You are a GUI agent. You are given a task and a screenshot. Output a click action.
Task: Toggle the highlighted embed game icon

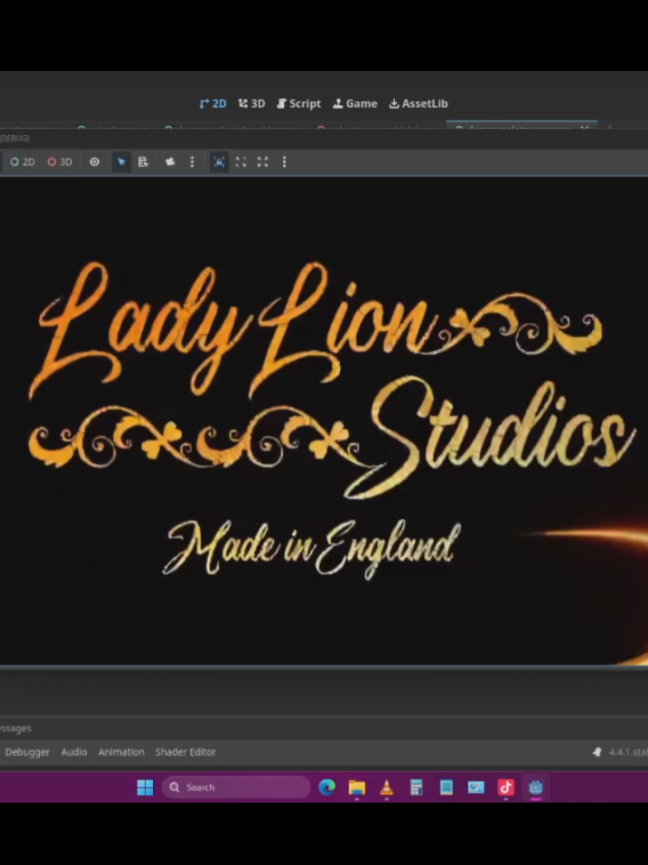(x=219, y=162)
